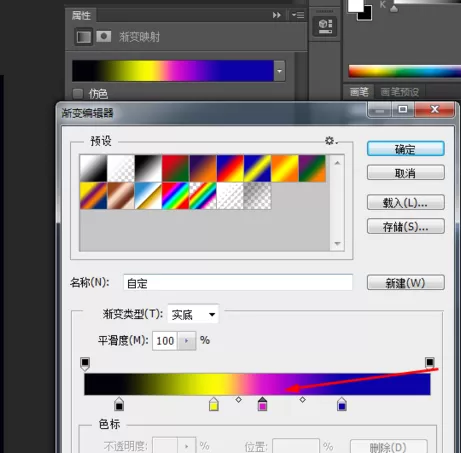This screenshot has width=461, height=453.
Task: Click the 存储(S)... button
Action: tap(406, 226)
